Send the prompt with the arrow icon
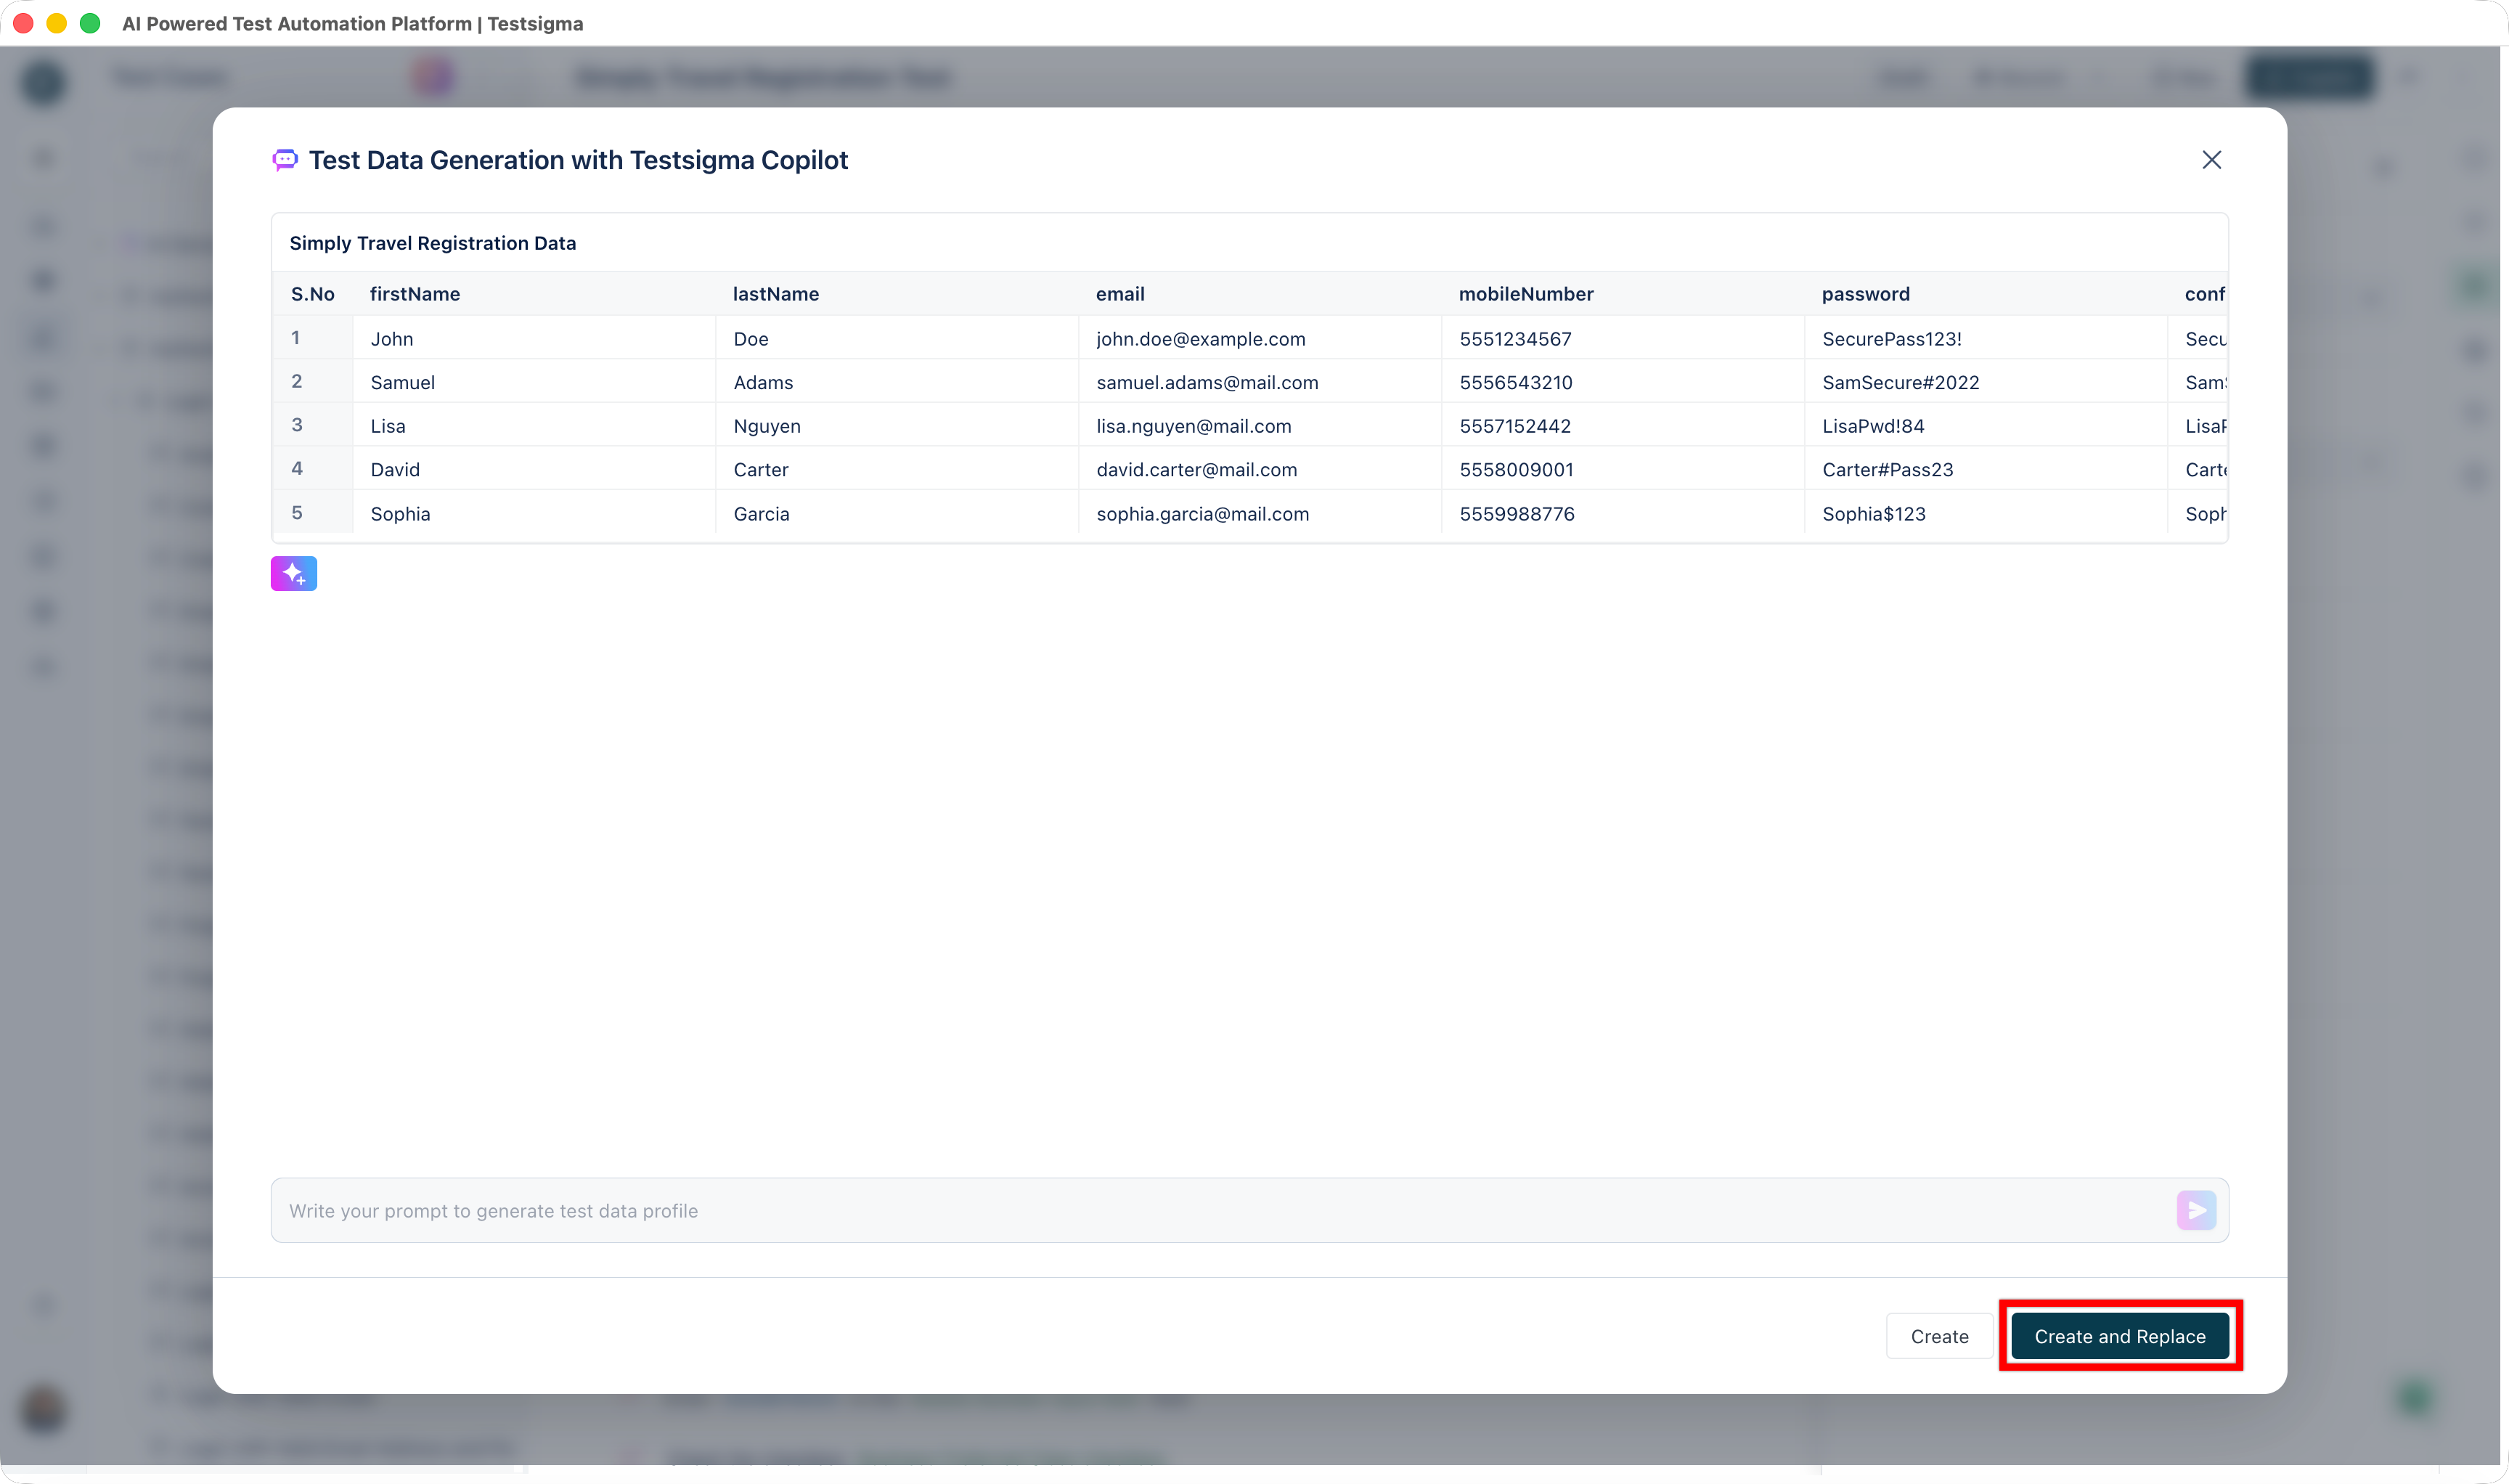The width and height of the screenshot is (2509, 1484). click(2196, 1210)
